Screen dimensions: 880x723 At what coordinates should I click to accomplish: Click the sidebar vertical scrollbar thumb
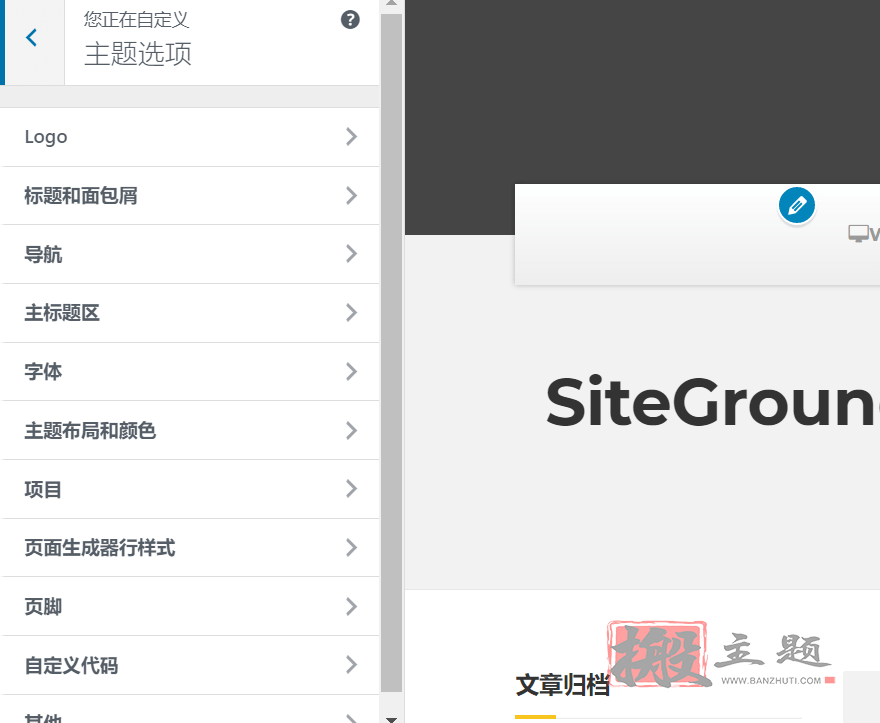[x=392, y=353]
